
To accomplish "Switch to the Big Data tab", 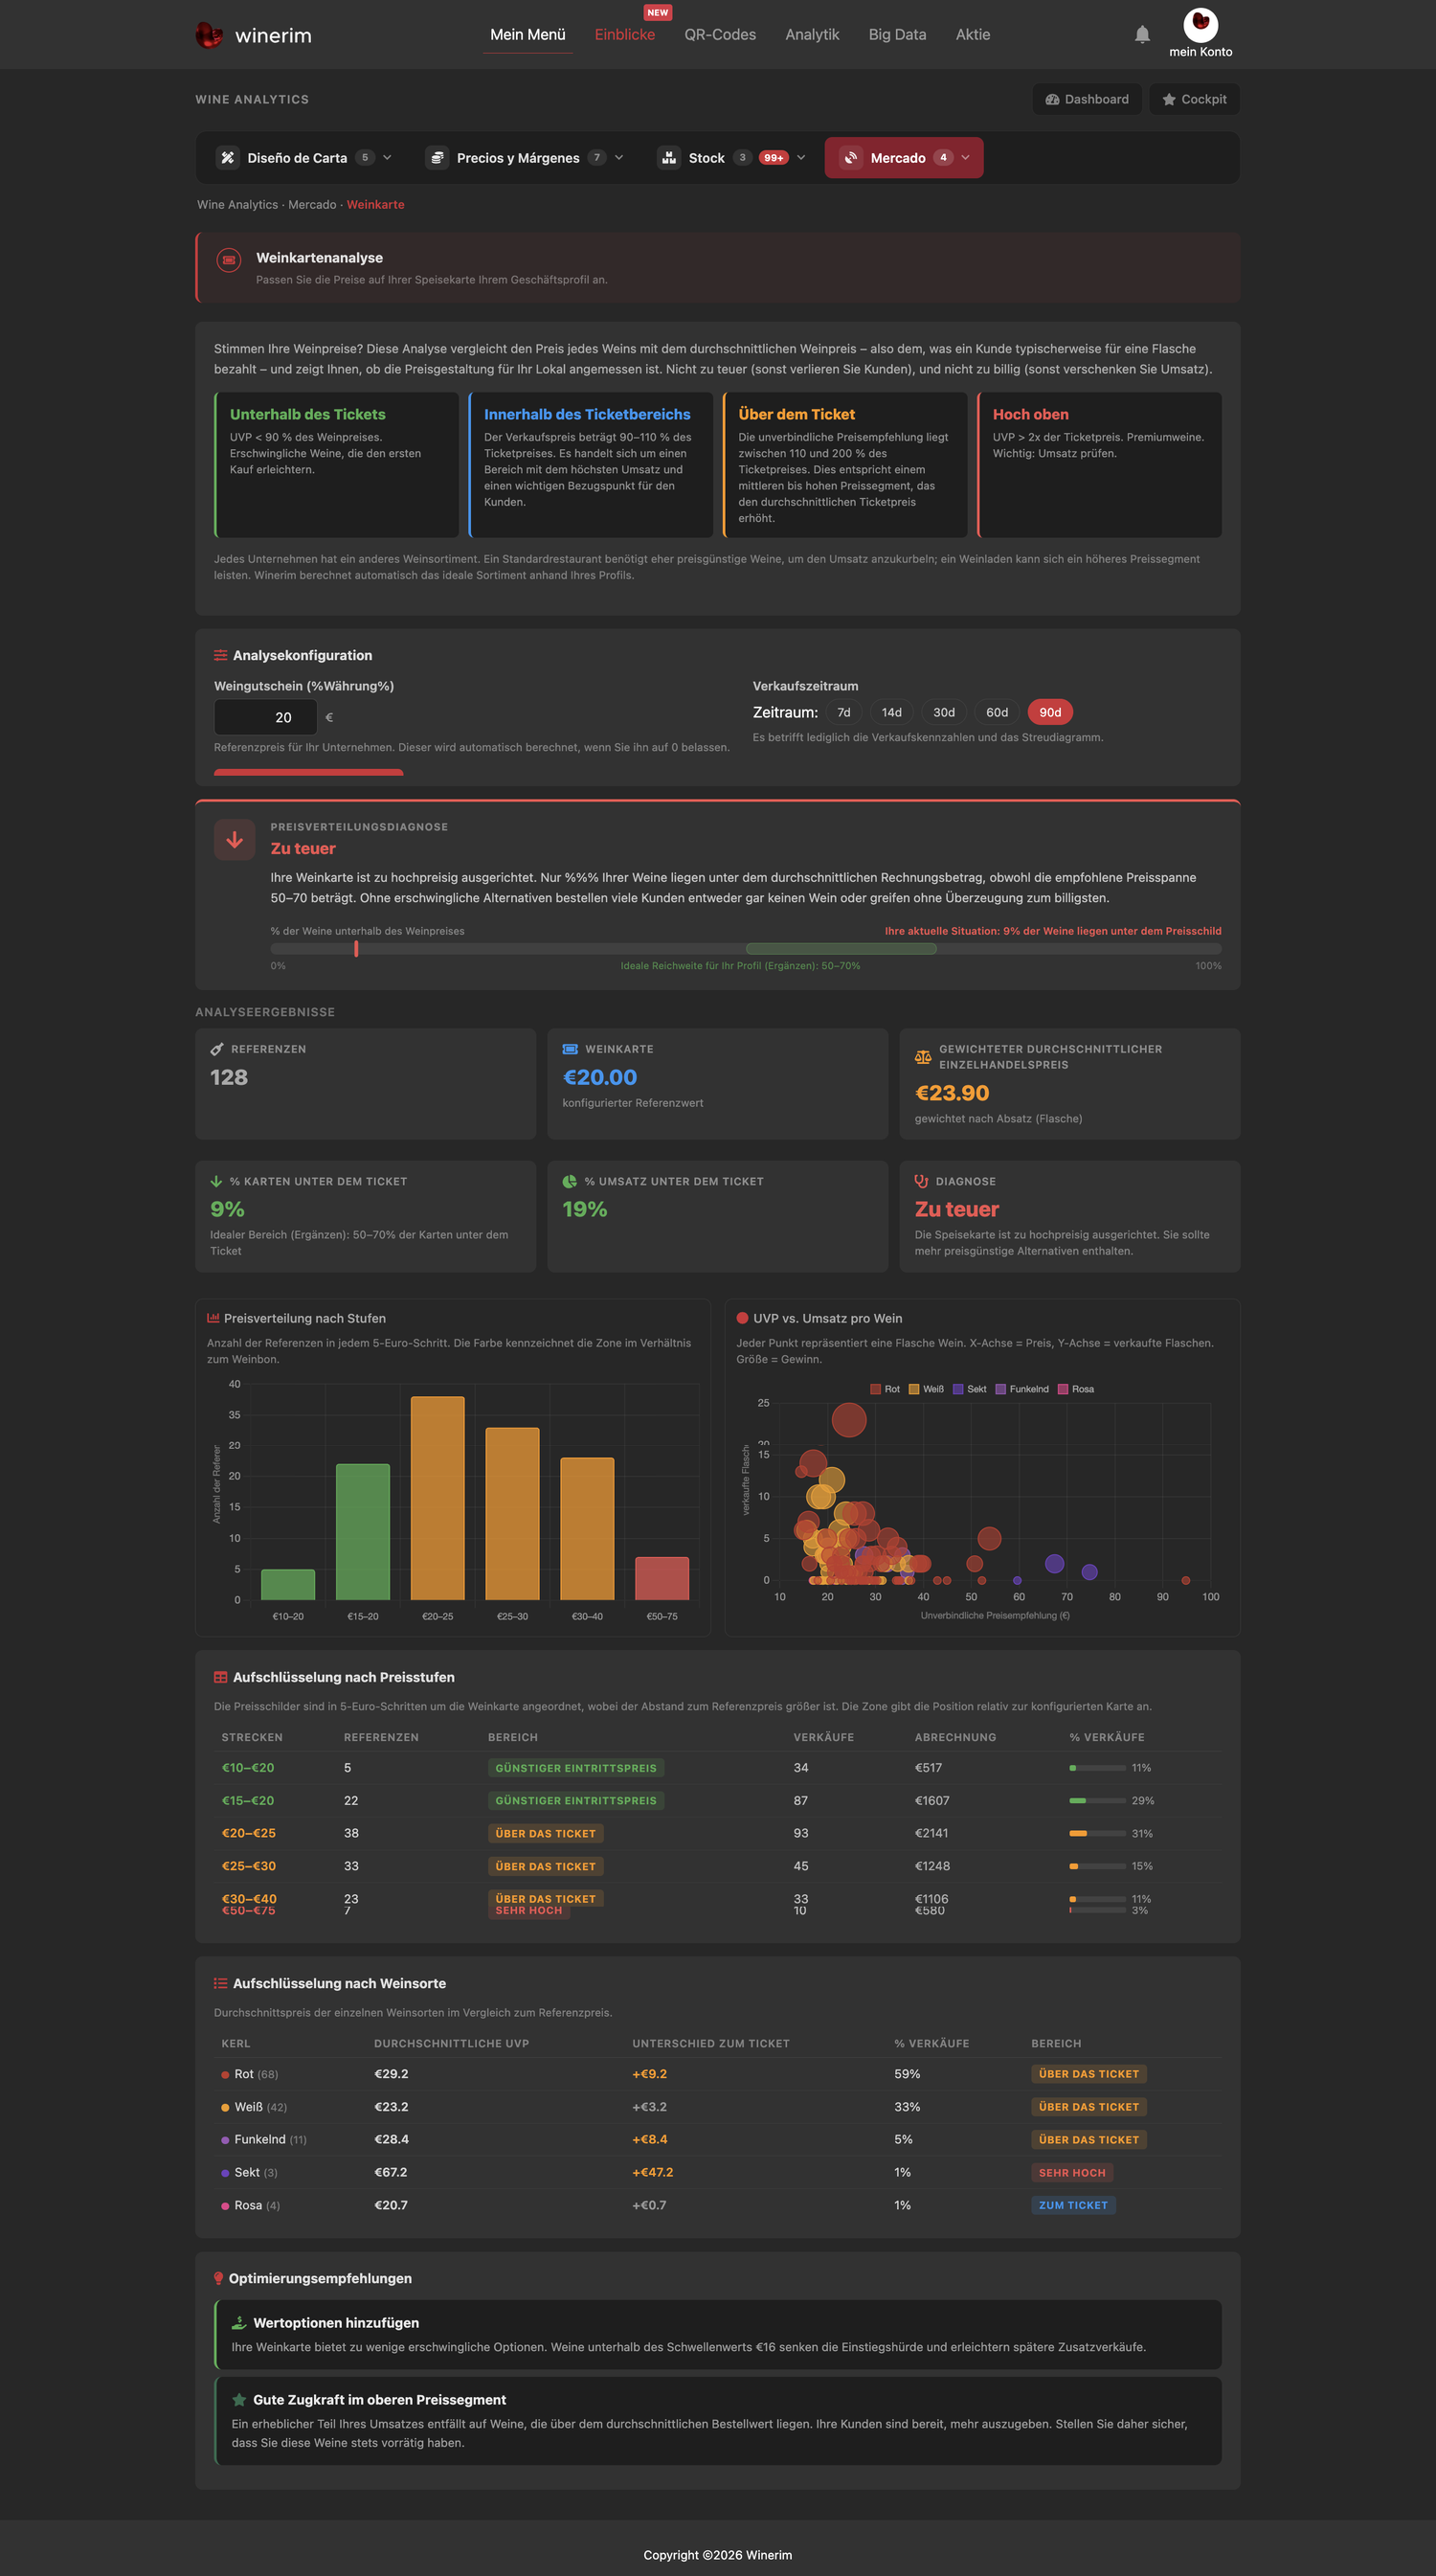I will tap(897, 34).
